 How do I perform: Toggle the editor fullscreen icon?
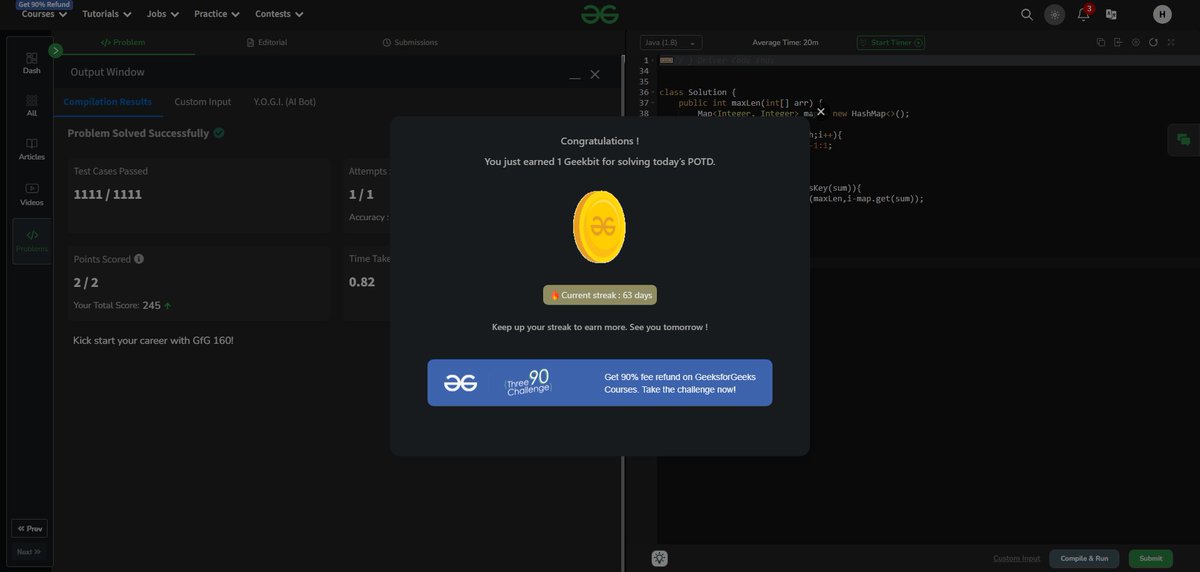[1171, 42]
